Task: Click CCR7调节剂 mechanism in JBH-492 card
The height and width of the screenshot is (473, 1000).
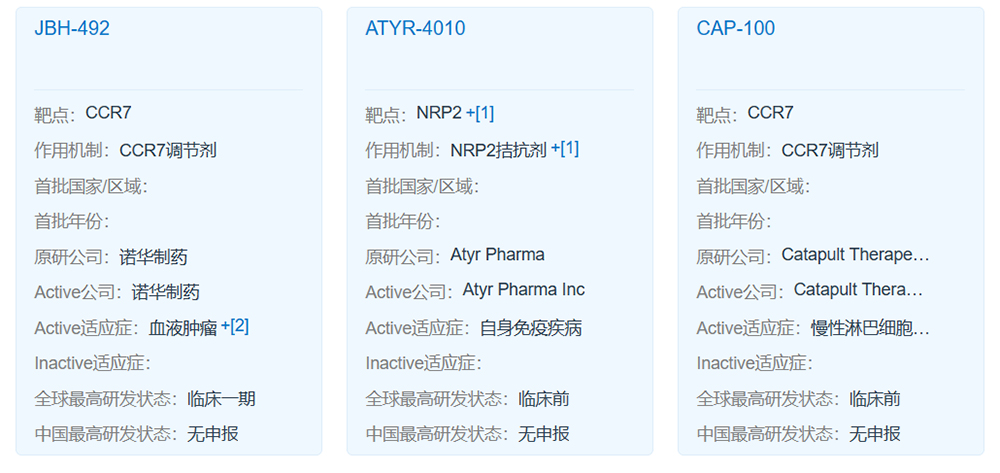Action: (x=168, y=150)
